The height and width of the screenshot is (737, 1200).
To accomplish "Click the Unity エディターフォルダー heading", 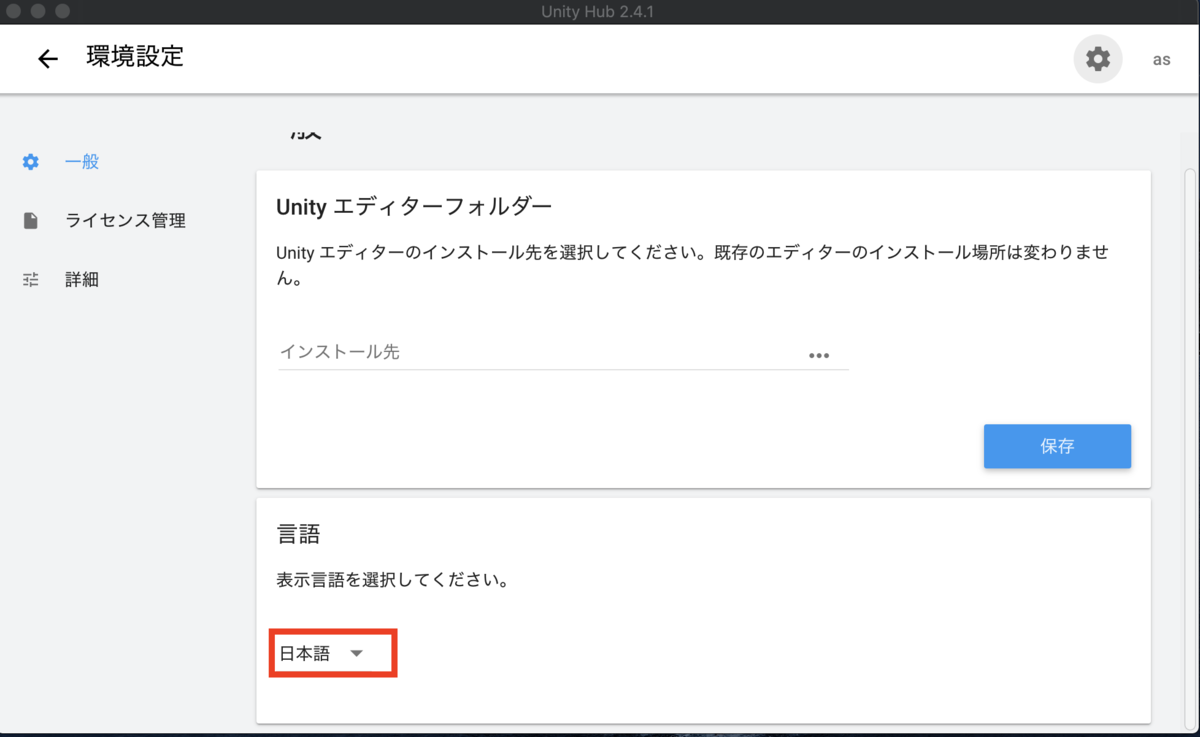I will [x=414, y=208].
